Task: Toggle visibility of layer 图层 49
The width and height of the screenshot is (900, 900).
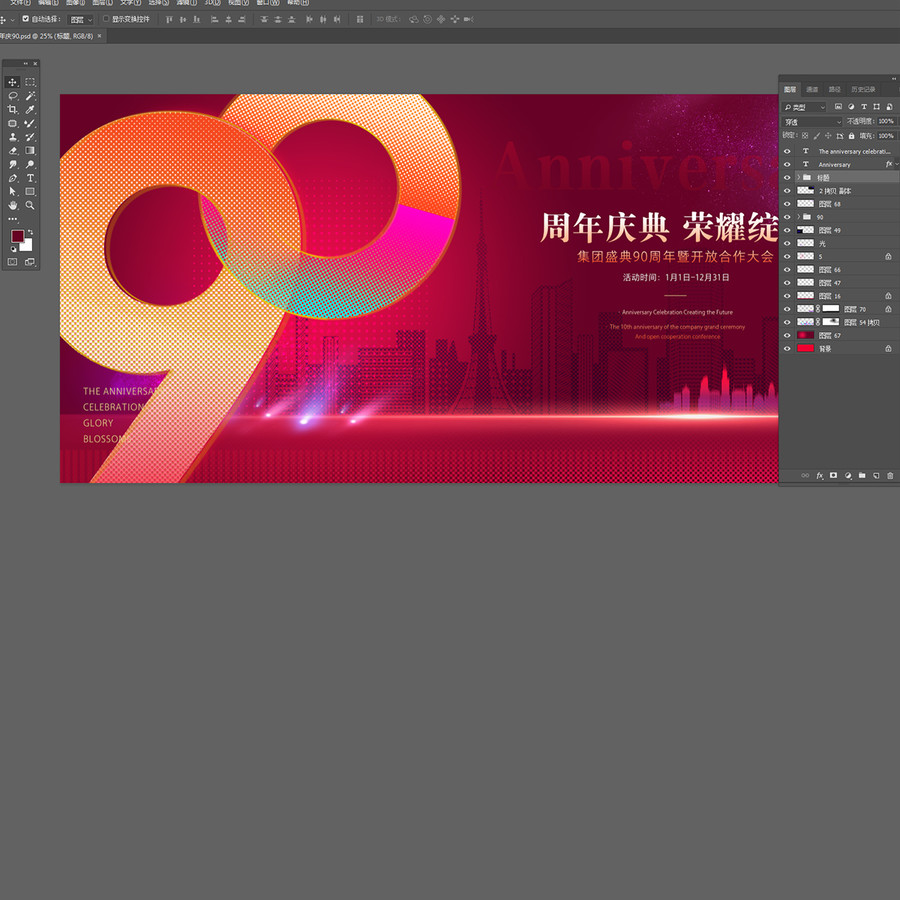Action: [x=788, y=230]
